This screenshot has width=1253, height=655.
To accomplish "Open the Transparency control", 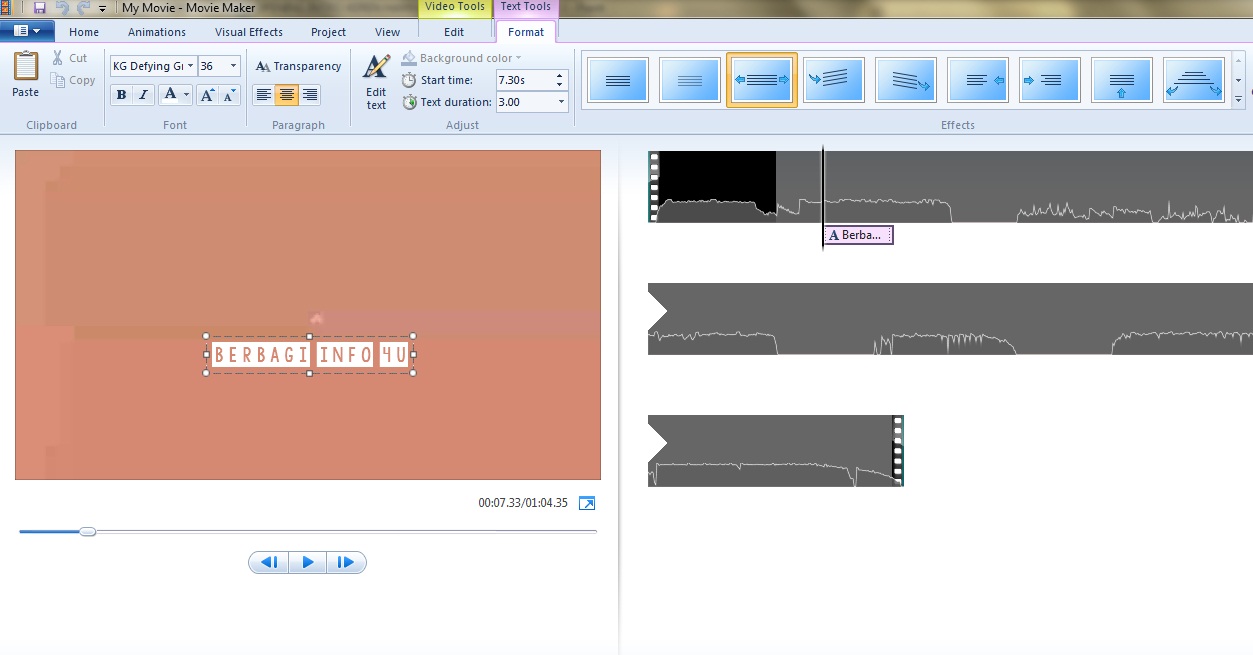I will [297, 65].
